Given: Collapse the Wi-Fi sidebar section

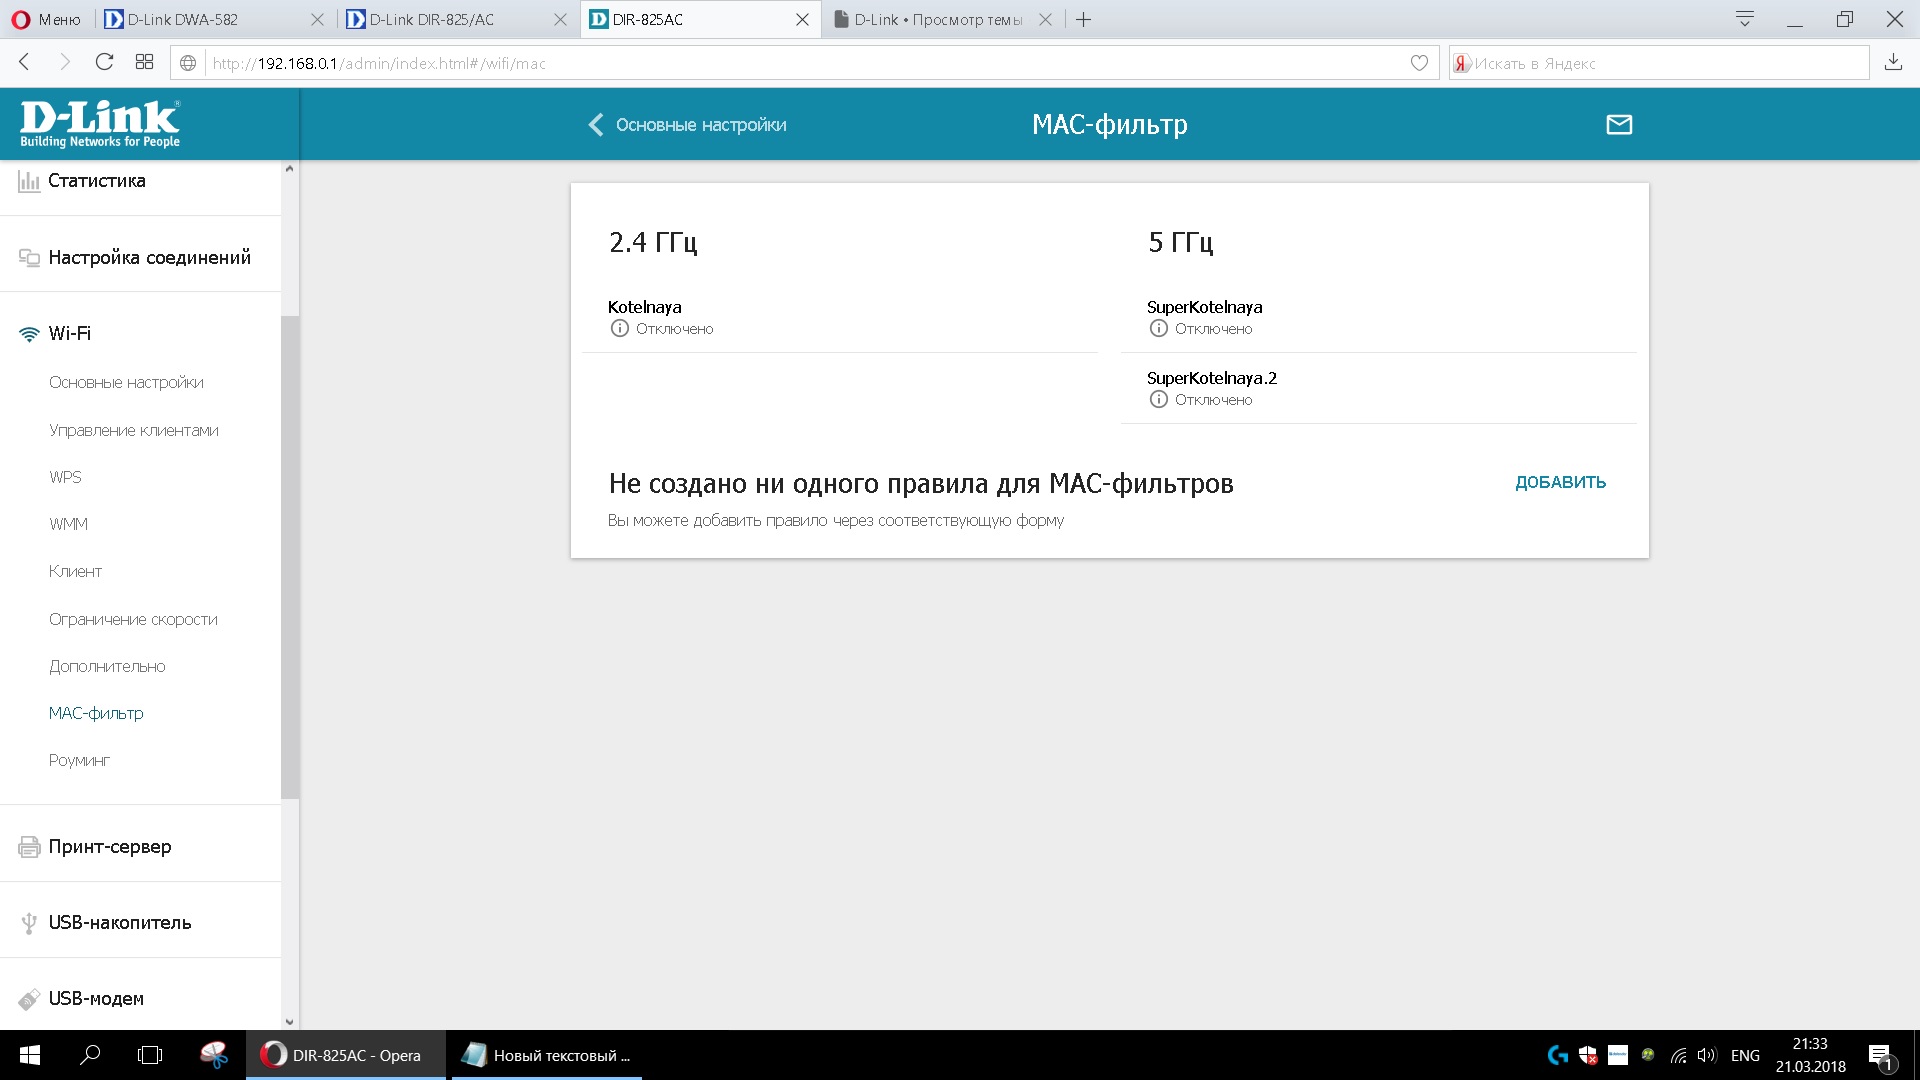Looking at the screenshot, I should [x=70, y=334].
